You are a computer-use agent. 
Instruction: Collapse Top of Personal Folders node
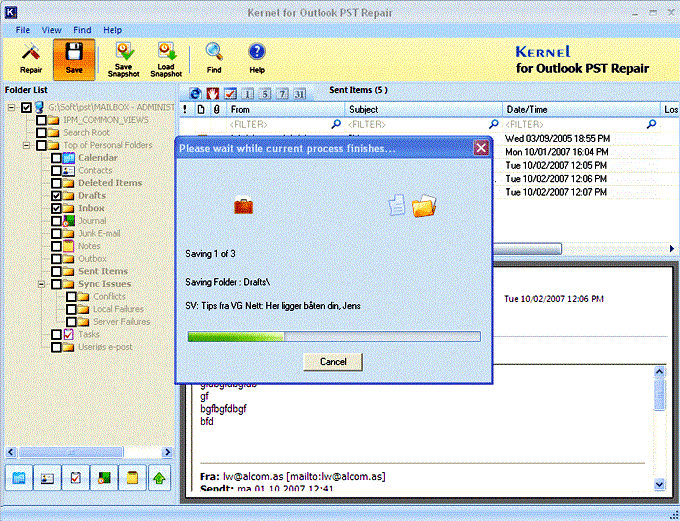coord(27,145)
